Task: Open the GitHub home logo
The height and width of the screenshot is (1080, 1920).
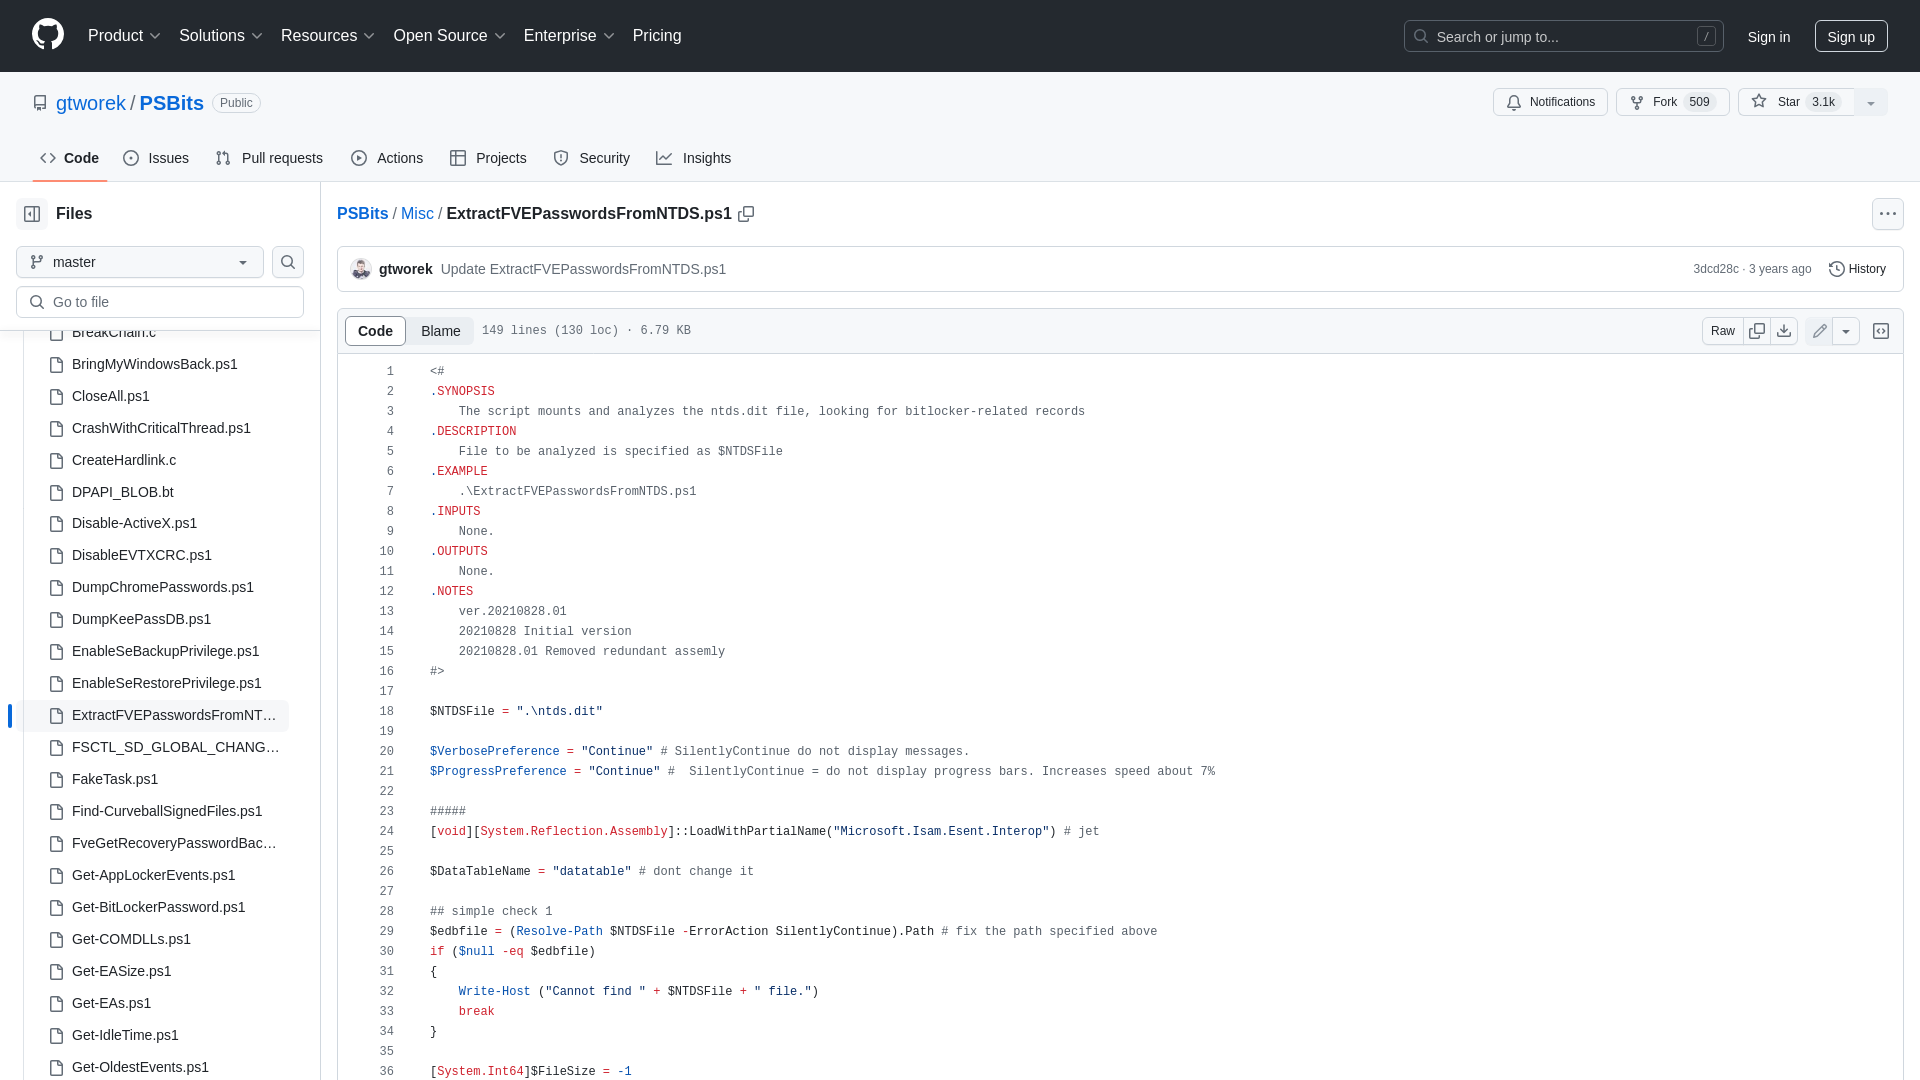Action: [x=48, y=35]
